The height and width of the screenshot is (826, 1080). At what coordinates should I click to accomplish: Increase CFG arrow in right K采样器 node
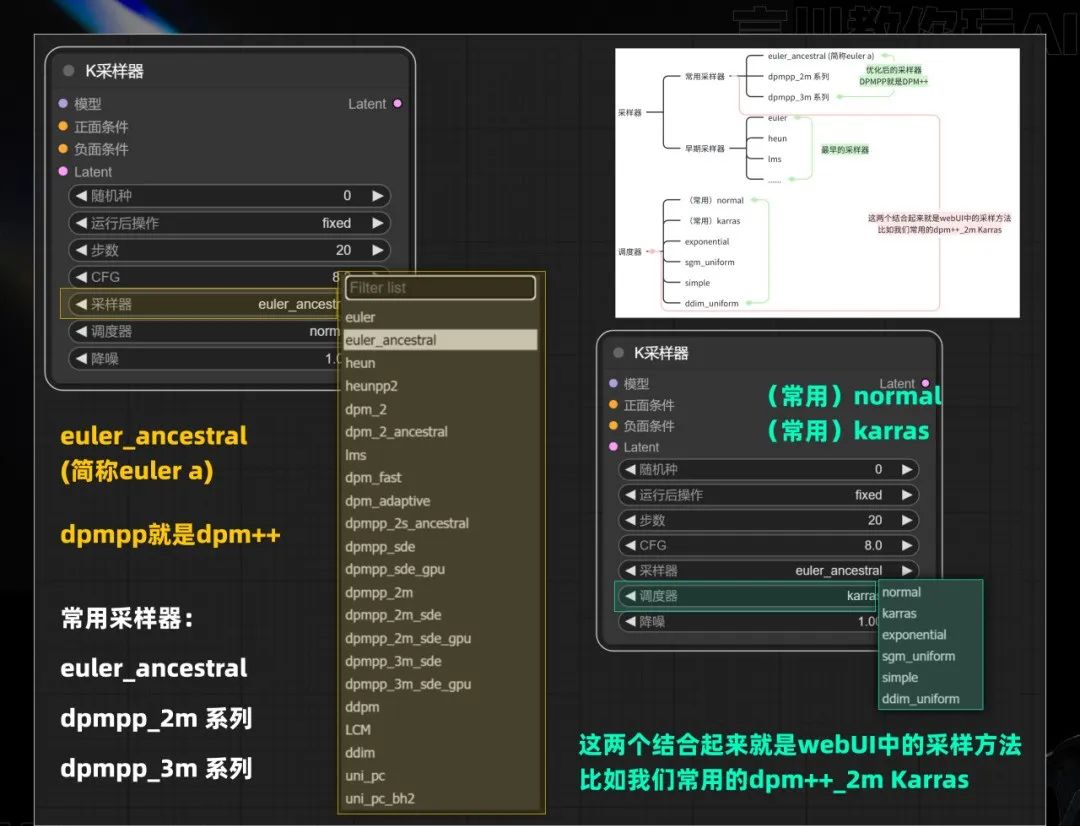(907, 545)
